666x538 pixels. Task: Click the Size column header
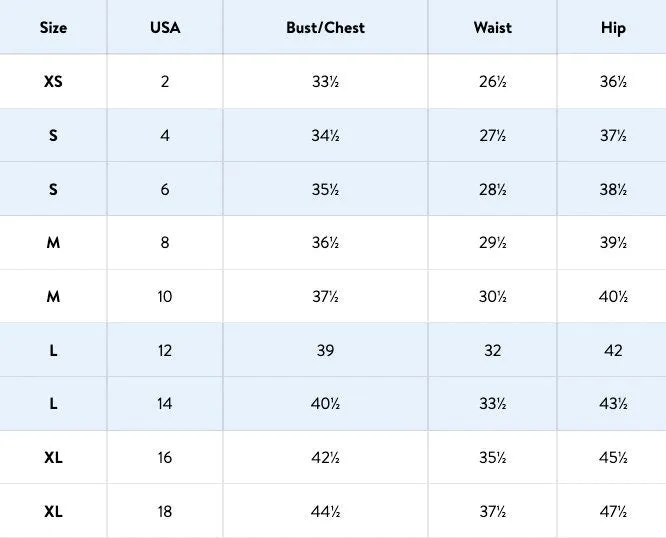click(x=53, y=28)
